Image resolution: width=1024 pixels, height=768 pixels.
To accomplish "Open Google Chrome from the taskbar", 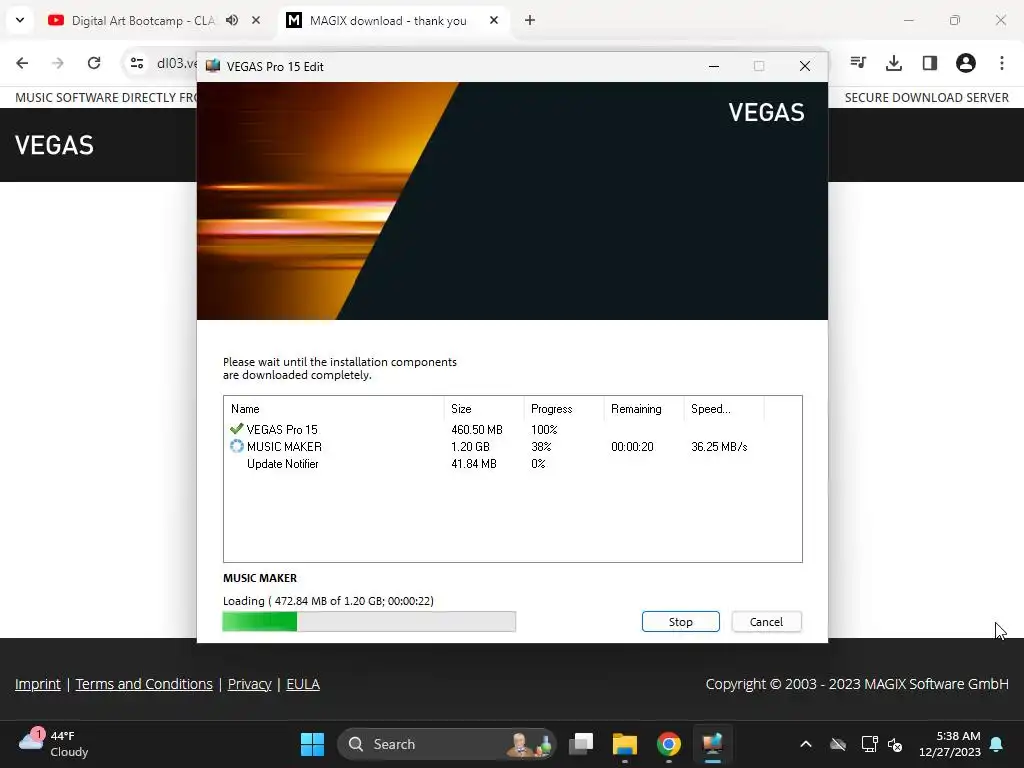I will (x=668, y=744).
